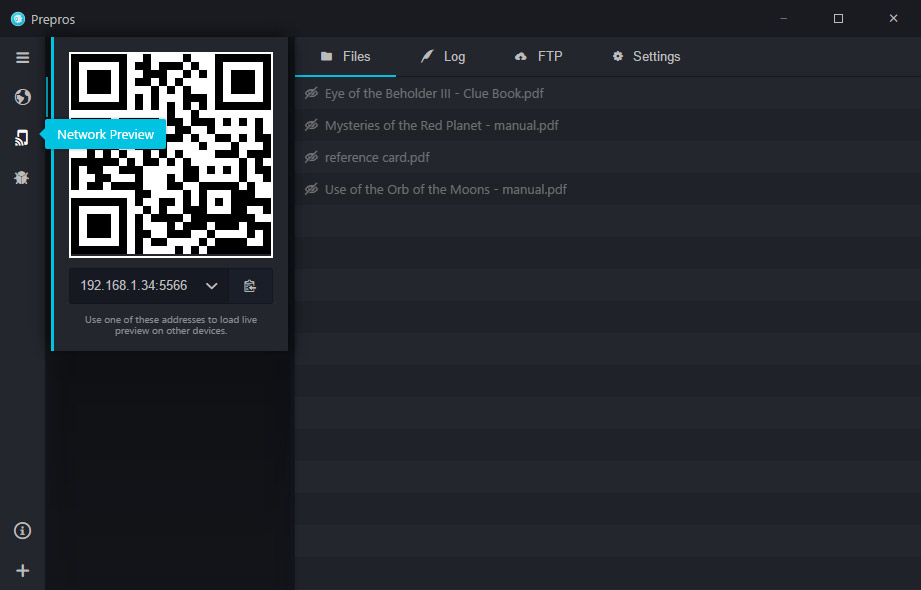Open the hamburger menu in the sidebar

point(22,58)
